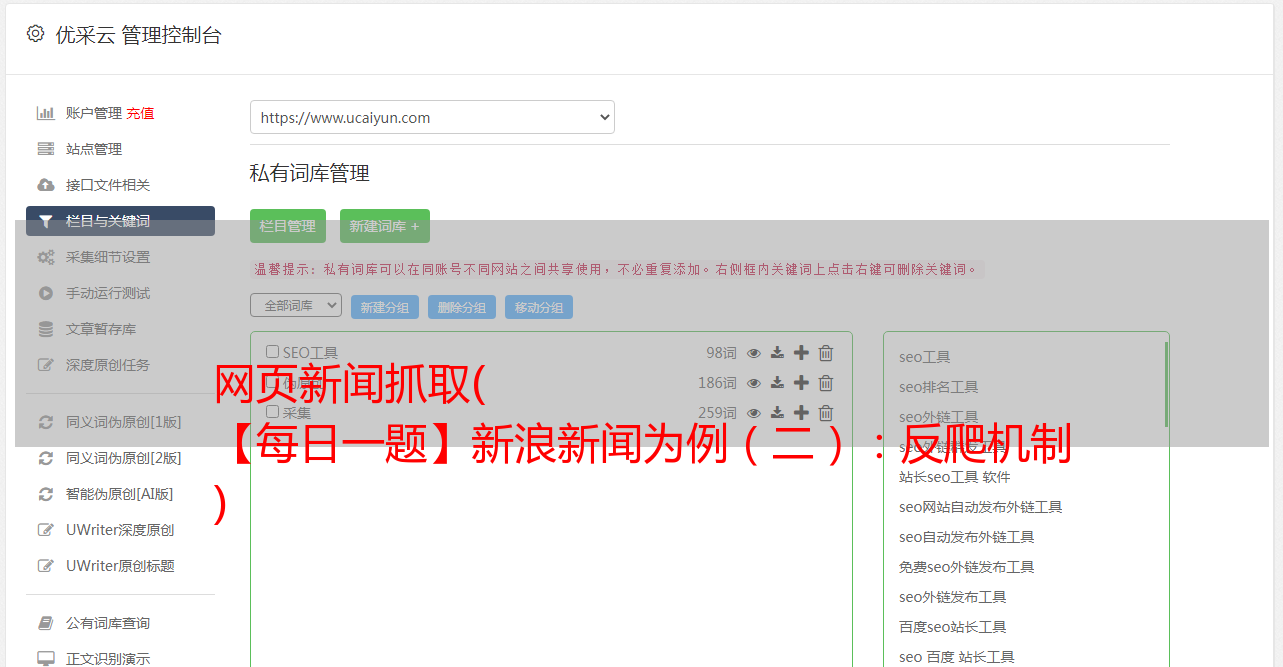Click the green 栏目管理 button
Image resolution: width=1283 pixels, height=667 pixels.
pyautogui.click(x=288, y=226)
